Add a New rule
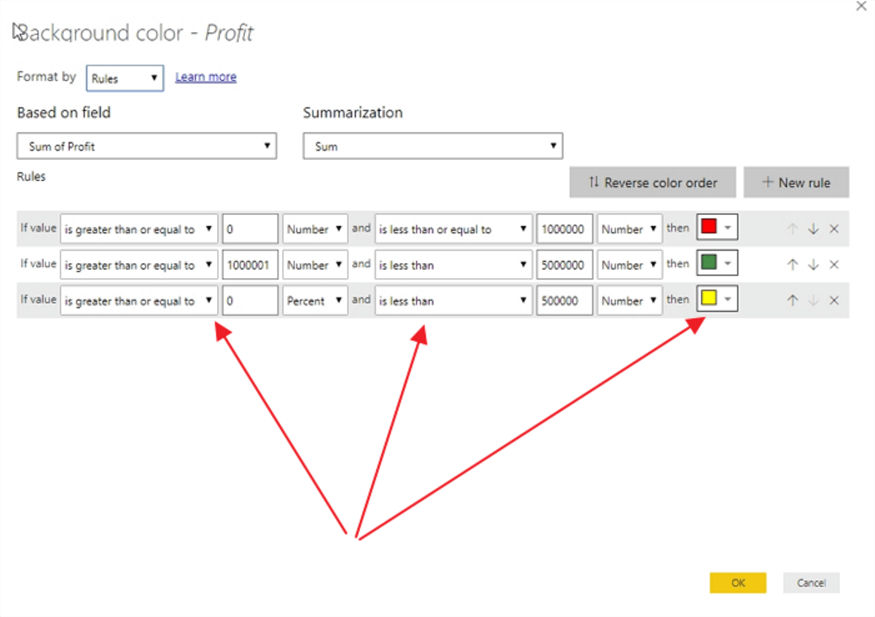The height and width of the screenshot is (617, 875). (x=798, y=182)
